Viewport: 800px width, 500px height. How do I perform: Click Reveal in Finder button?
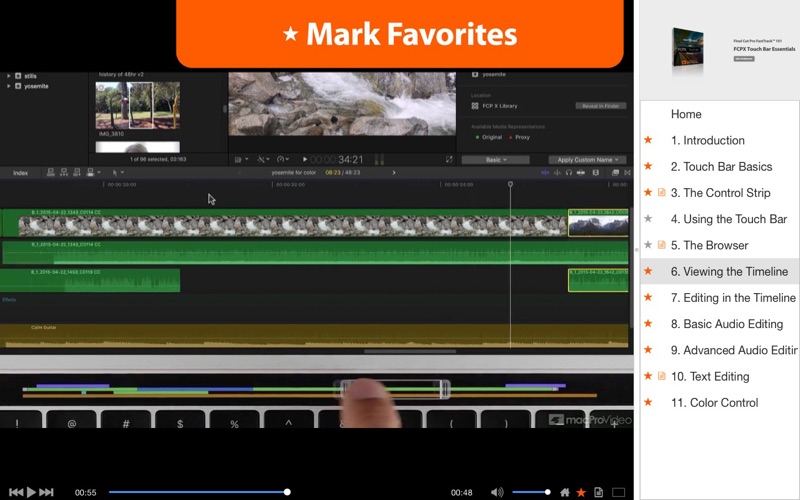pyautogui.click(x=601, y=106)
